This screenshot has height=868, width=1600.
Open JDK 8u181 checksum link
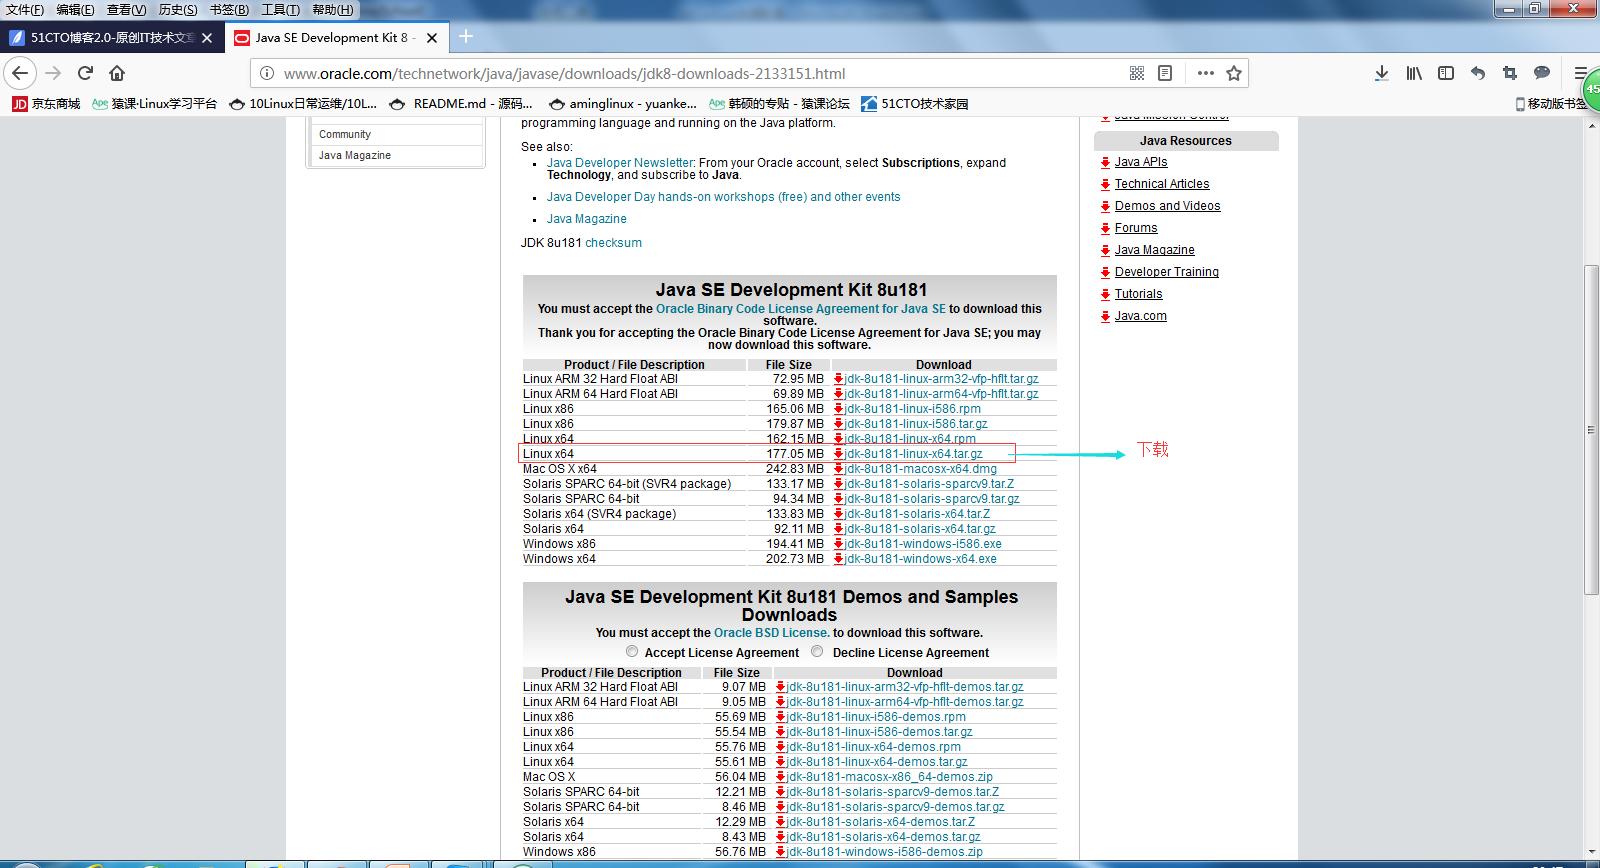click(613, 243)
